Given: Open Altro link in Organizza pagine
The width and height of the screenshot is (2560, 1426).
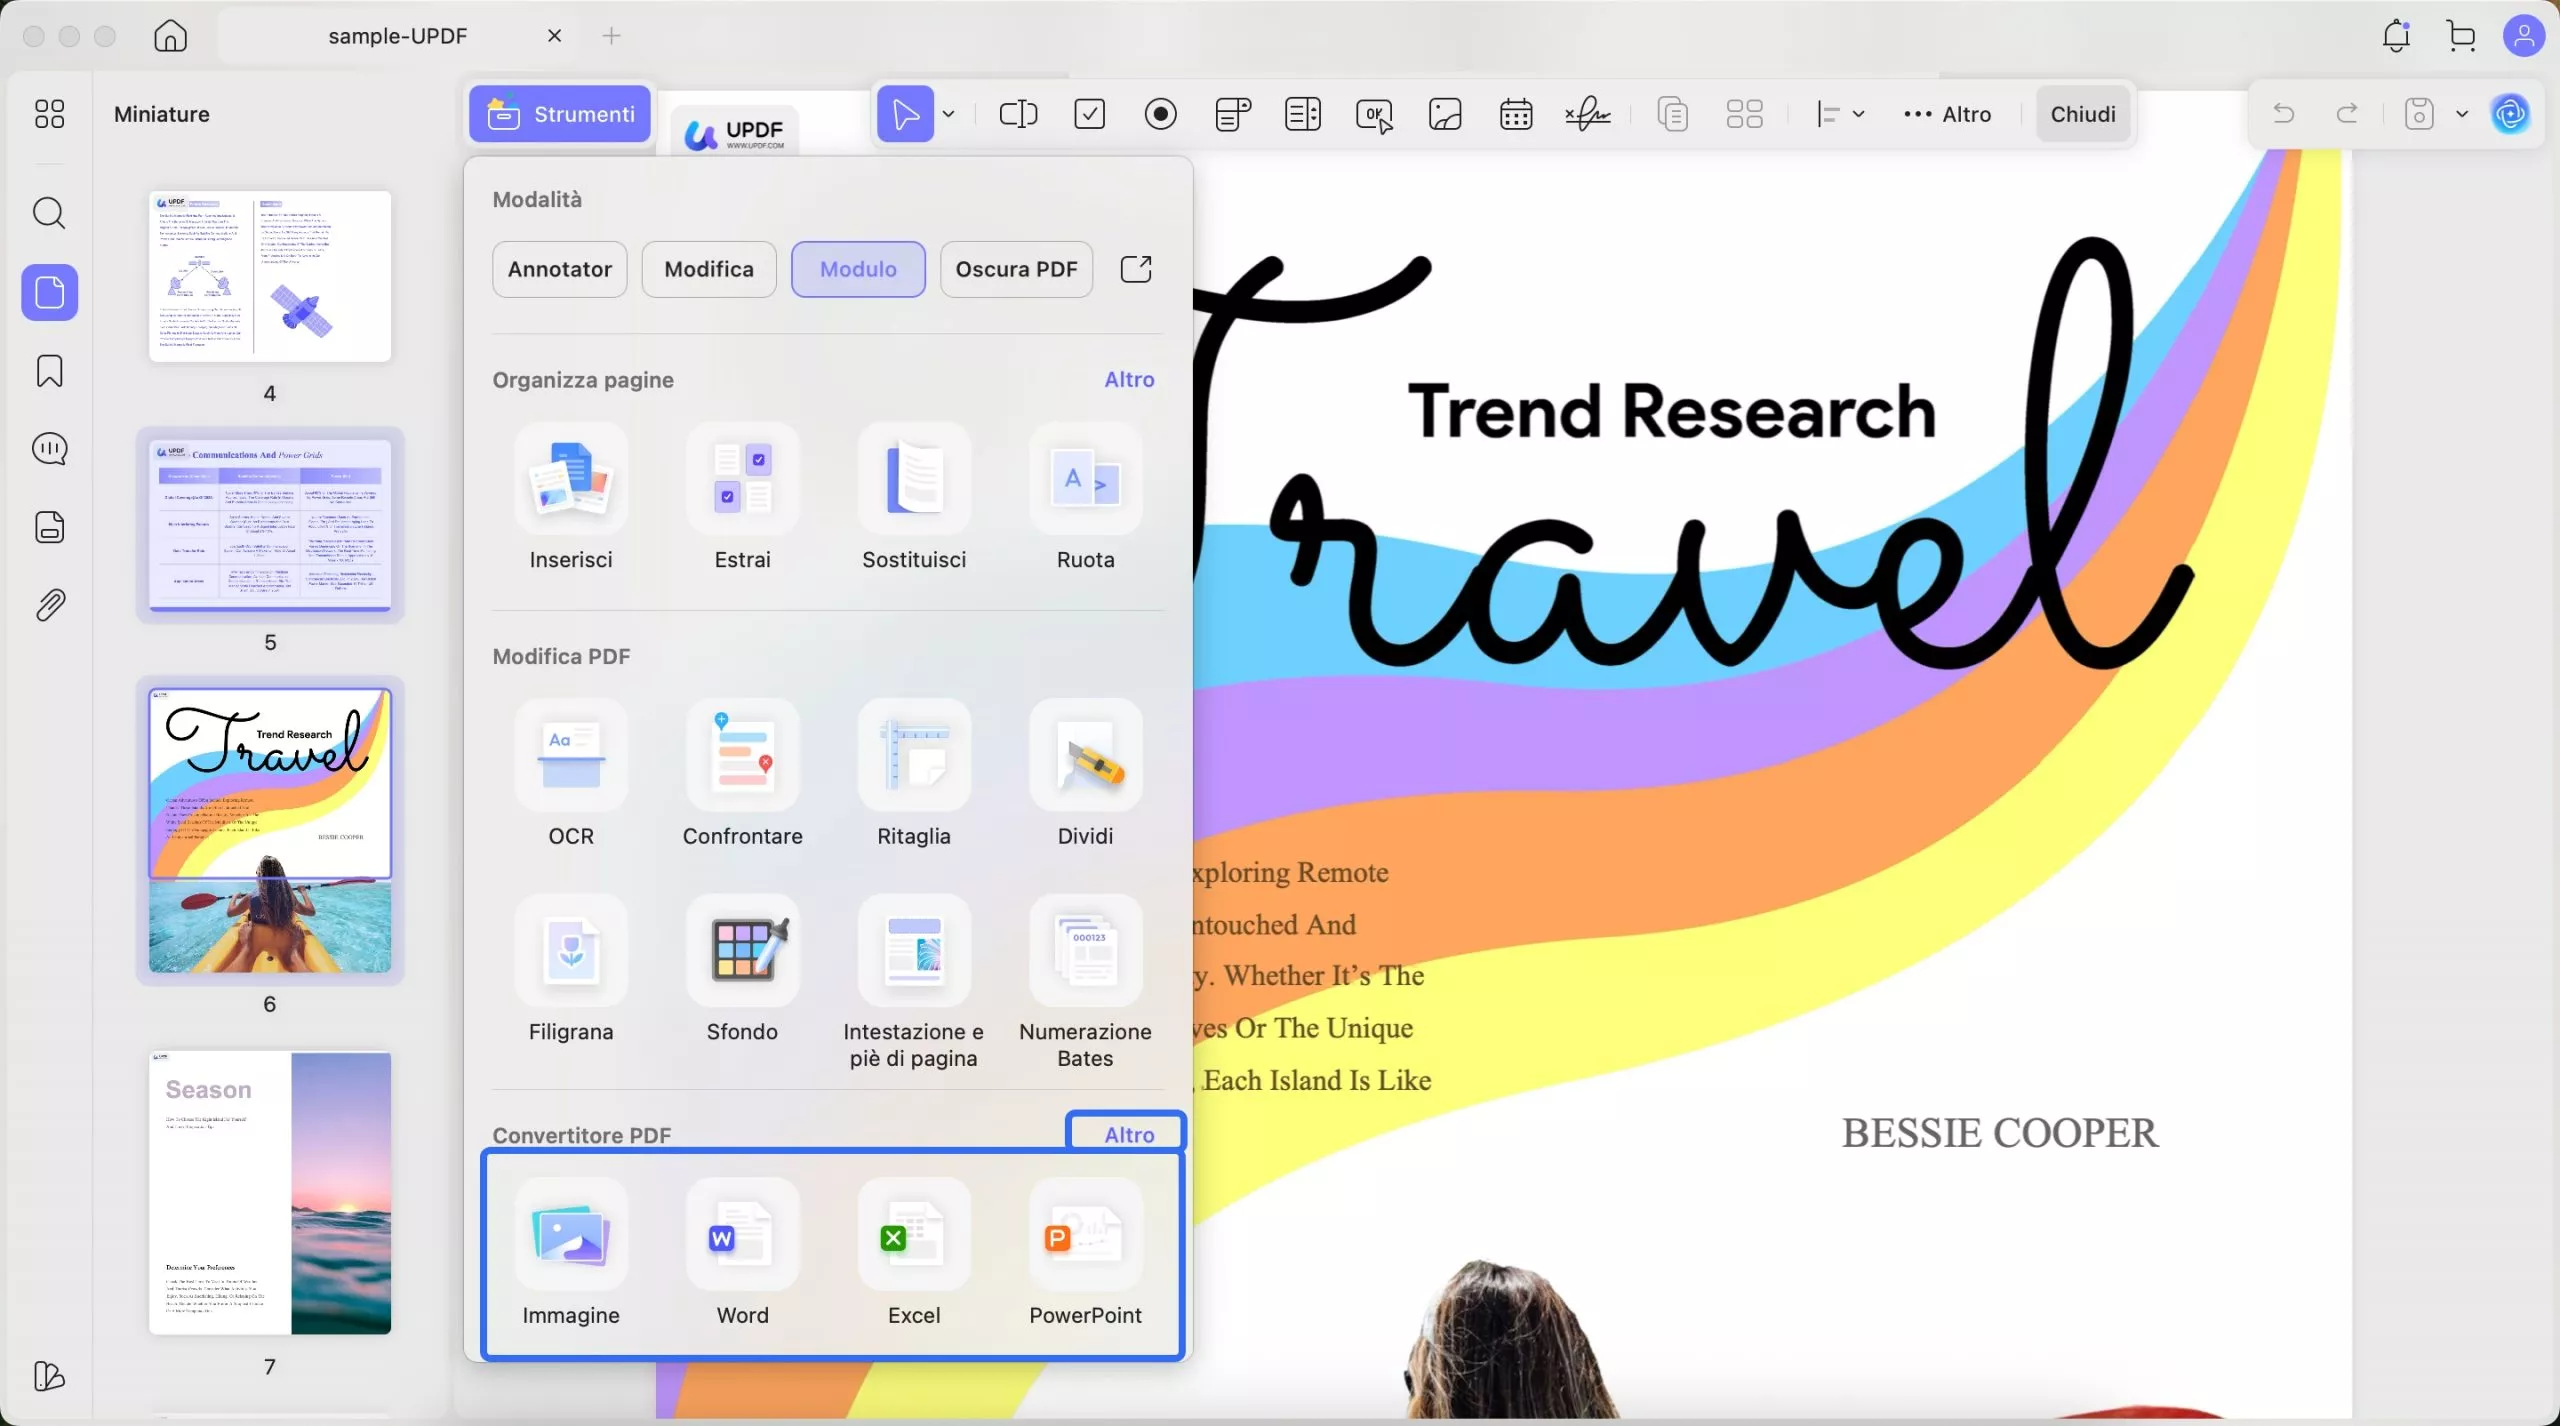Looking at the screenshot, I should click(1129, 380).
